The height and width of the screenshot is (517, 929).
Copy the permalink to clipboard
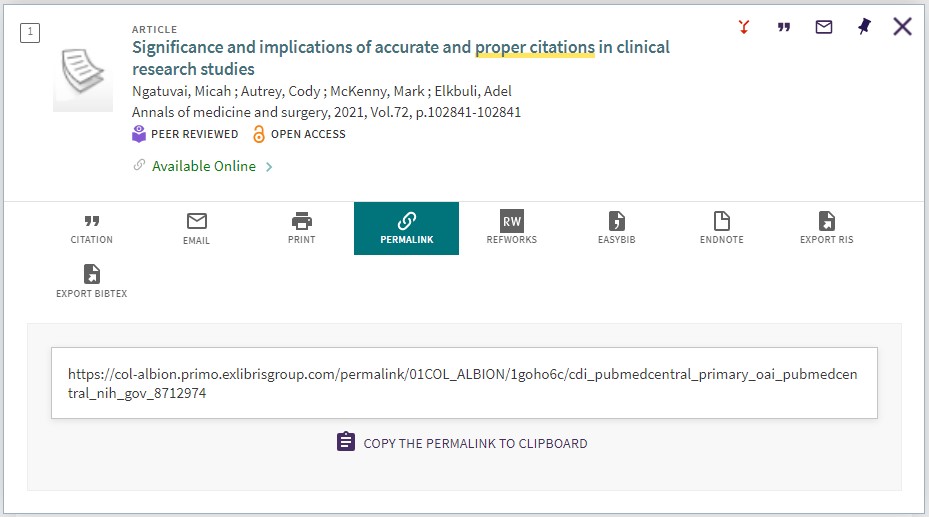coord(462,443)
